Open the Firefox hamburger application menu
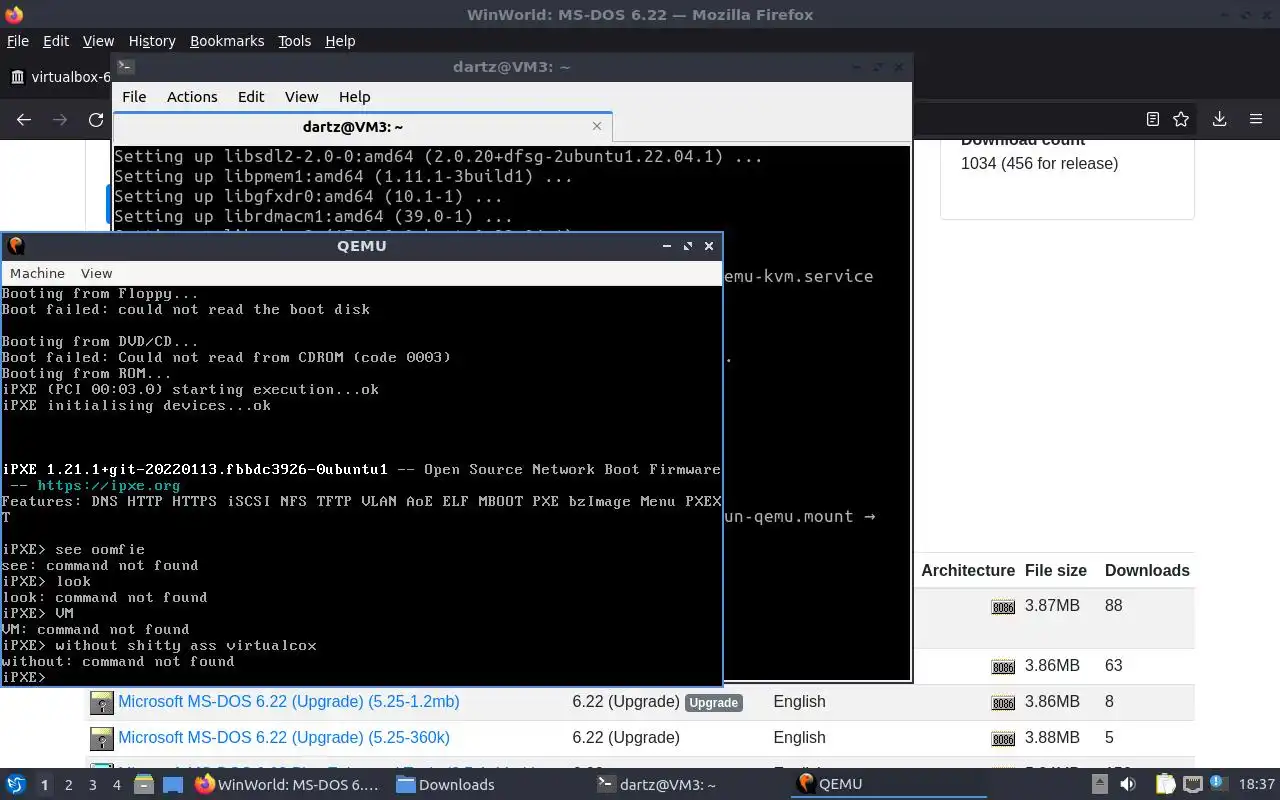 pyautogui.click(x=1256, y=119)
